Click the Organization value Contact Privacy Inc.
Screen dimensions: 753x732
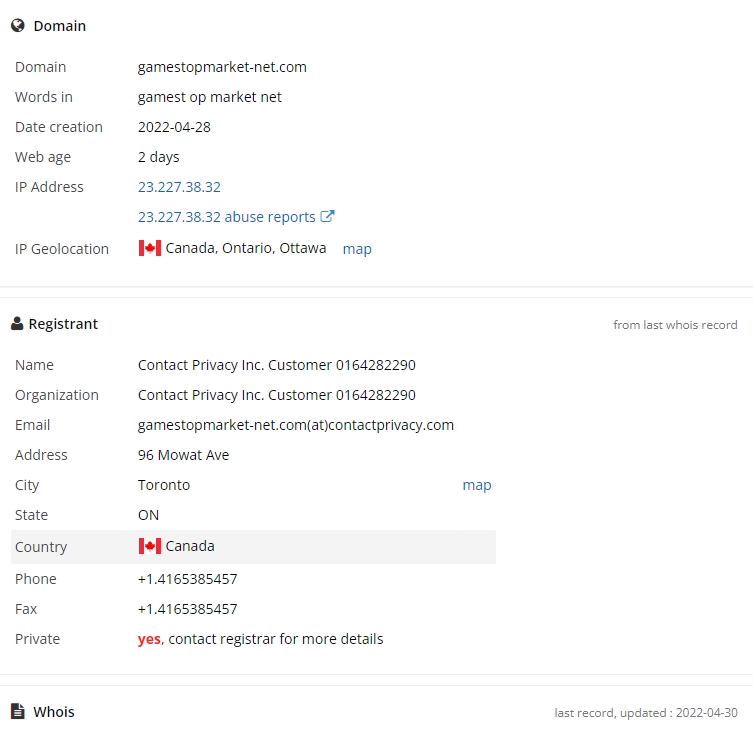point(276,395)
